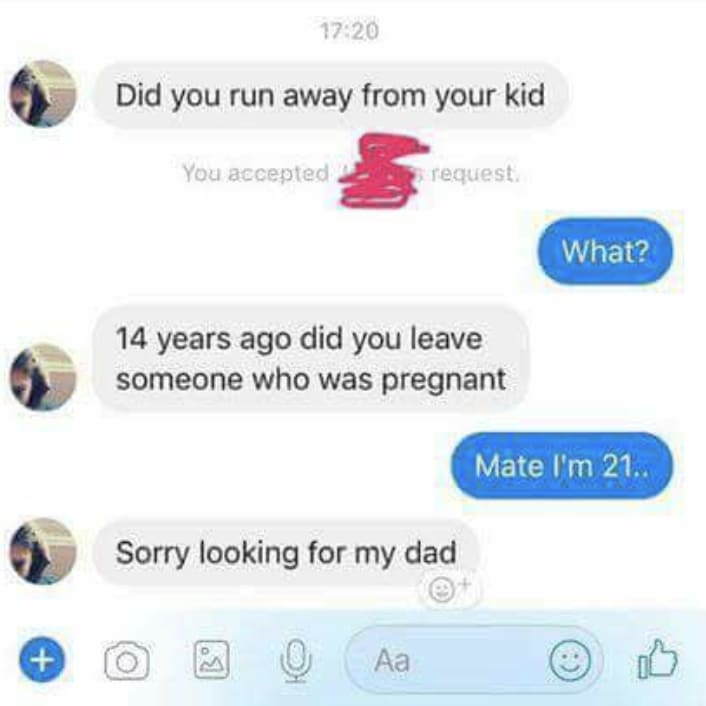706x706 pixels.
Task: Open sender avatar beside 'Did you run away'
Action: coord(43,94)
